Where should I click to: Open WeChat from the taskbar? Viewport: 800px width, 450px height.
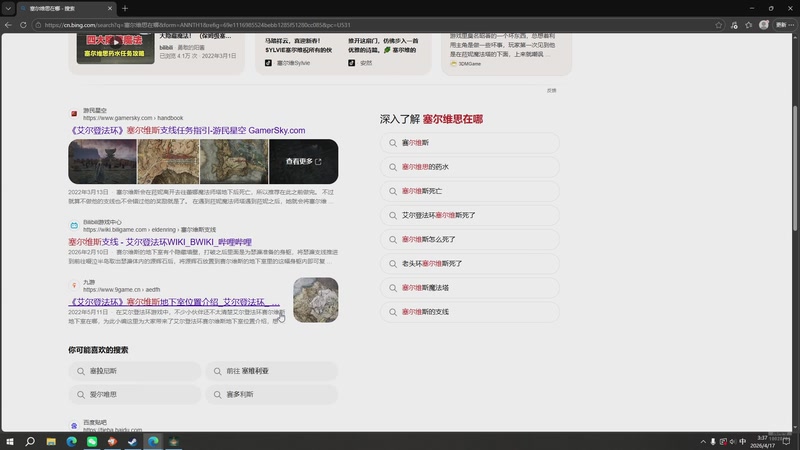click(92, 441)
